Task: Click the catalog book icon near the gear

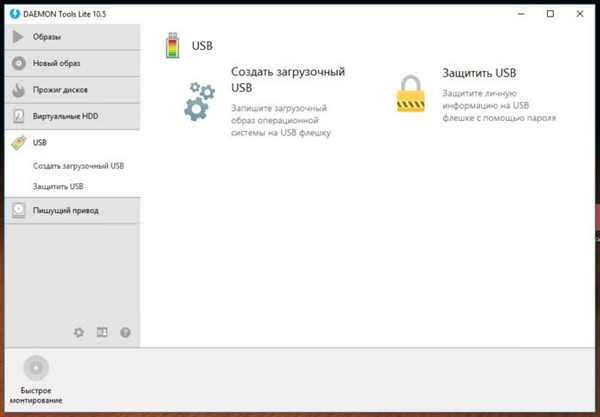Action: tap(102, 332)
